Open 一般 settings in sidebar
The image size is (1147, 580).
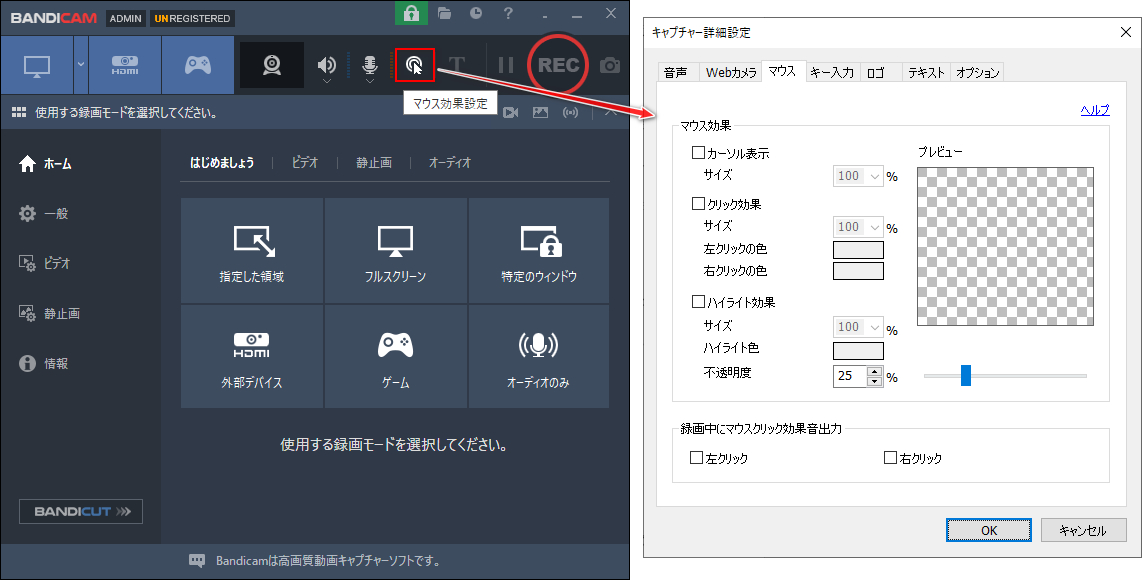point(44,214)
